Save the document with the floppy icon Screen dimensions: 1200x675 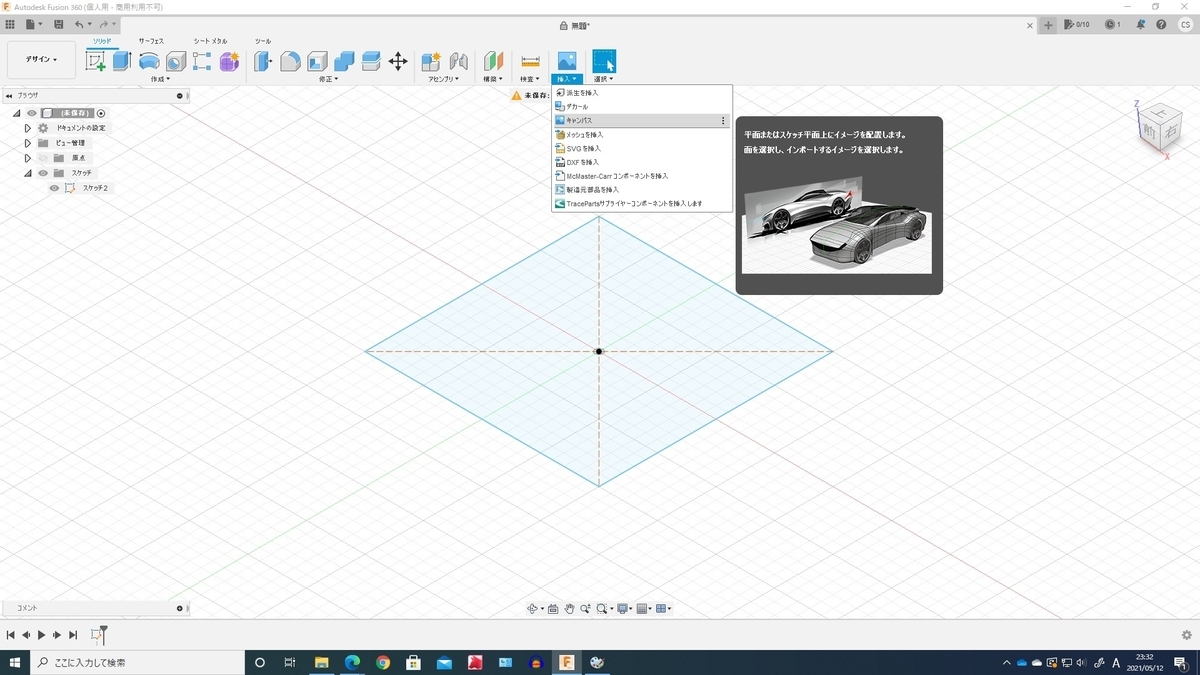pyautogui.click(x=59, y=24)
